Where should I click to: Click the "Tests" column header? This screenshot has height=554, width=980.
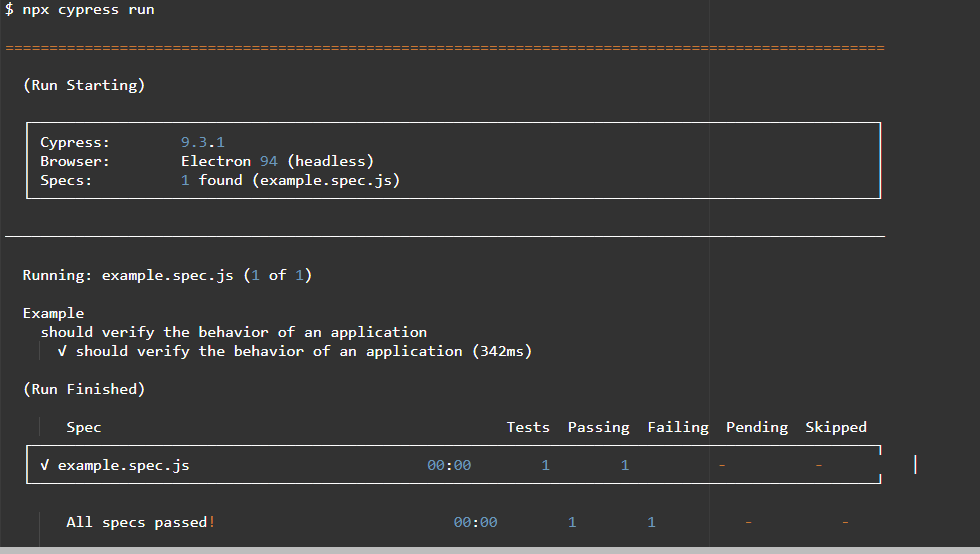(x=528, y=427)
